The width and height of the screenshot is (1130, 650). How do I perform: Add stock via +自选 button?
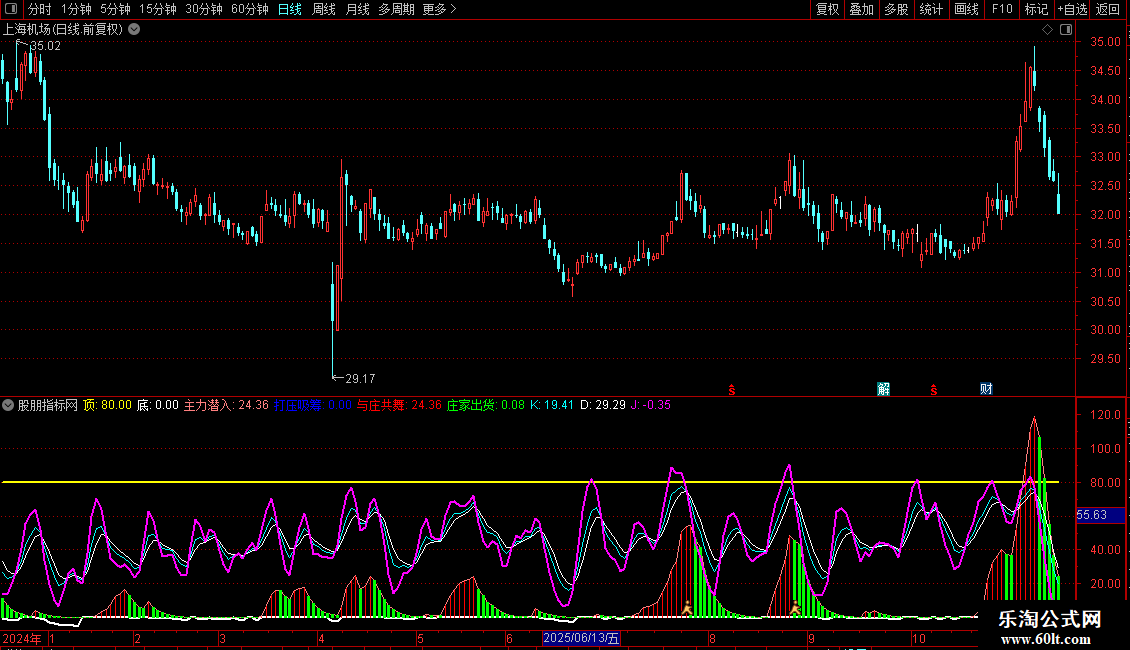click(x=1071, y=9)
